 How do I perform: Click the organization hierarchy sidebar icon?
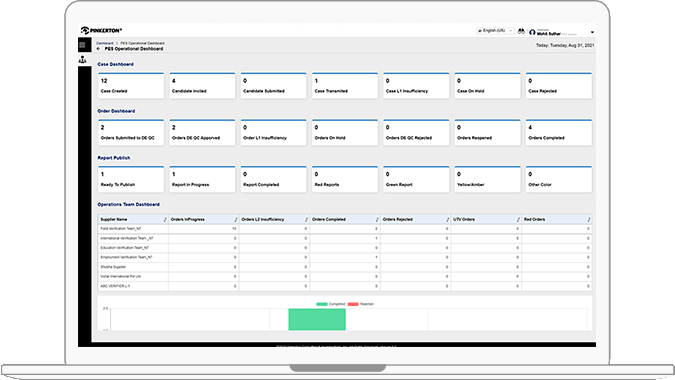point(82,59)
